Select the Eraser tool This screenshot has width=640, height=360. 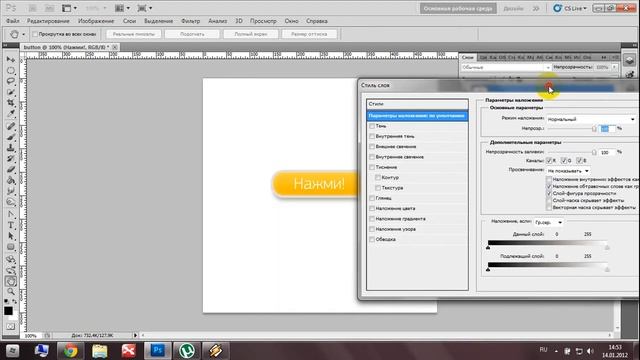(x=11, y=169)
